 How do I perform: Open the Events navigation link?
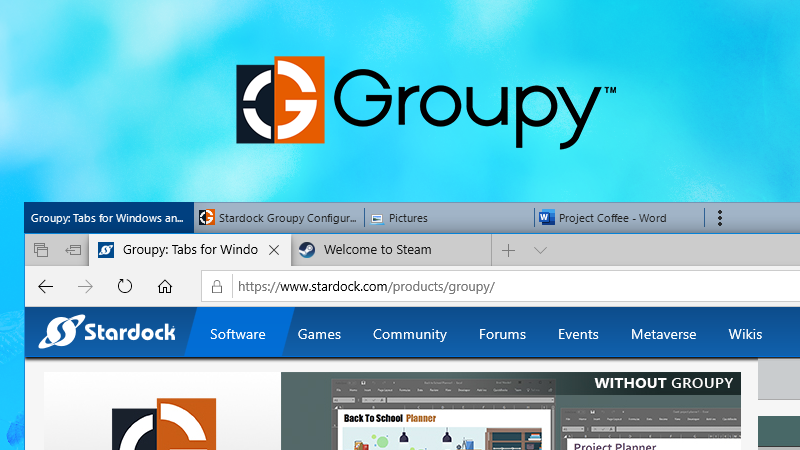point(578,334)
